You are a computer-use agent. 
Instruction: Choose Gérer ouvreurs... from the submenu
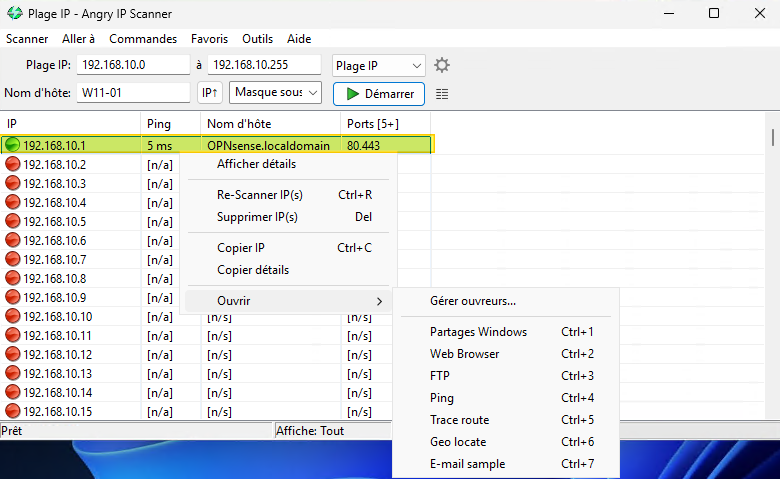pyautogui.click(x=473, y=300)
